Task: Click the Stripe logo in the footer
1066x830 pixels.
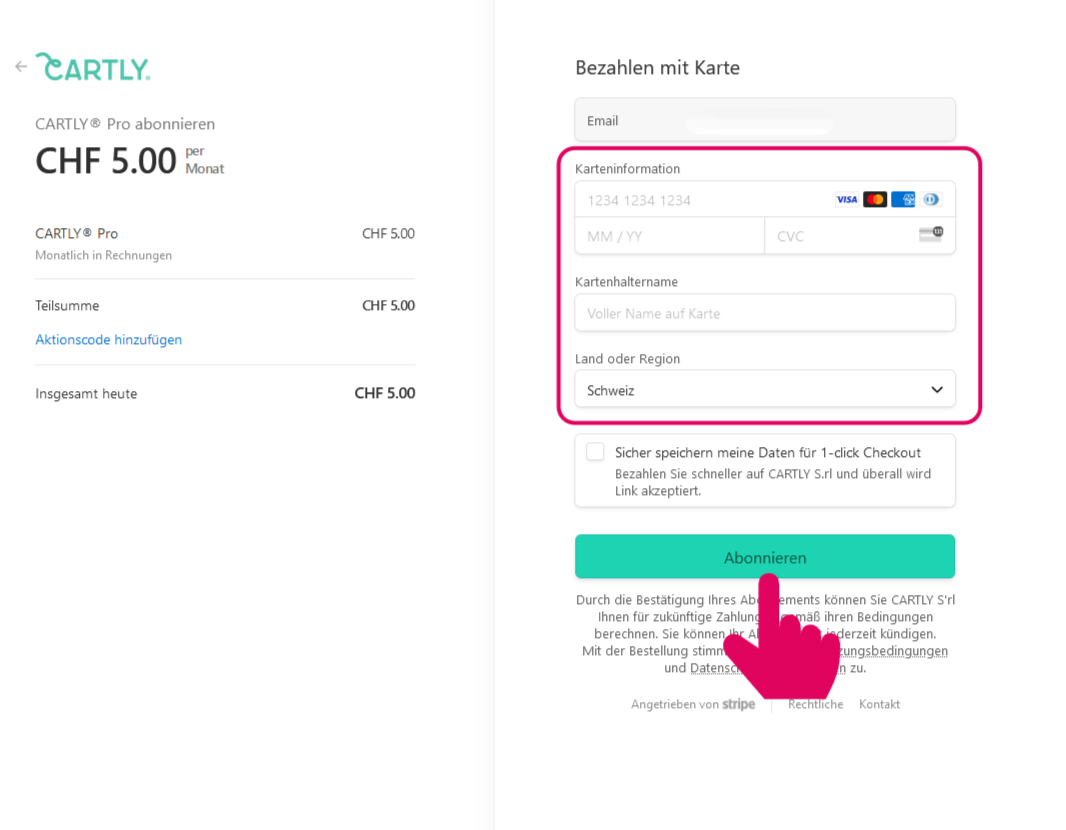Action: [x=739, y=704]
